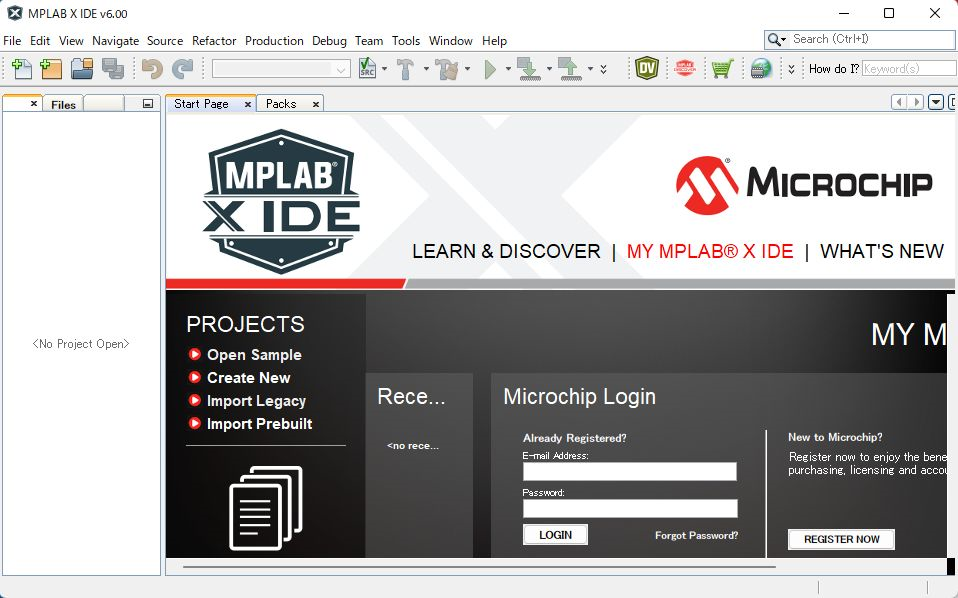Click the MPLAB X IDE title bar icon
Screen dimensions: 958x598
(x=15, y=13)
